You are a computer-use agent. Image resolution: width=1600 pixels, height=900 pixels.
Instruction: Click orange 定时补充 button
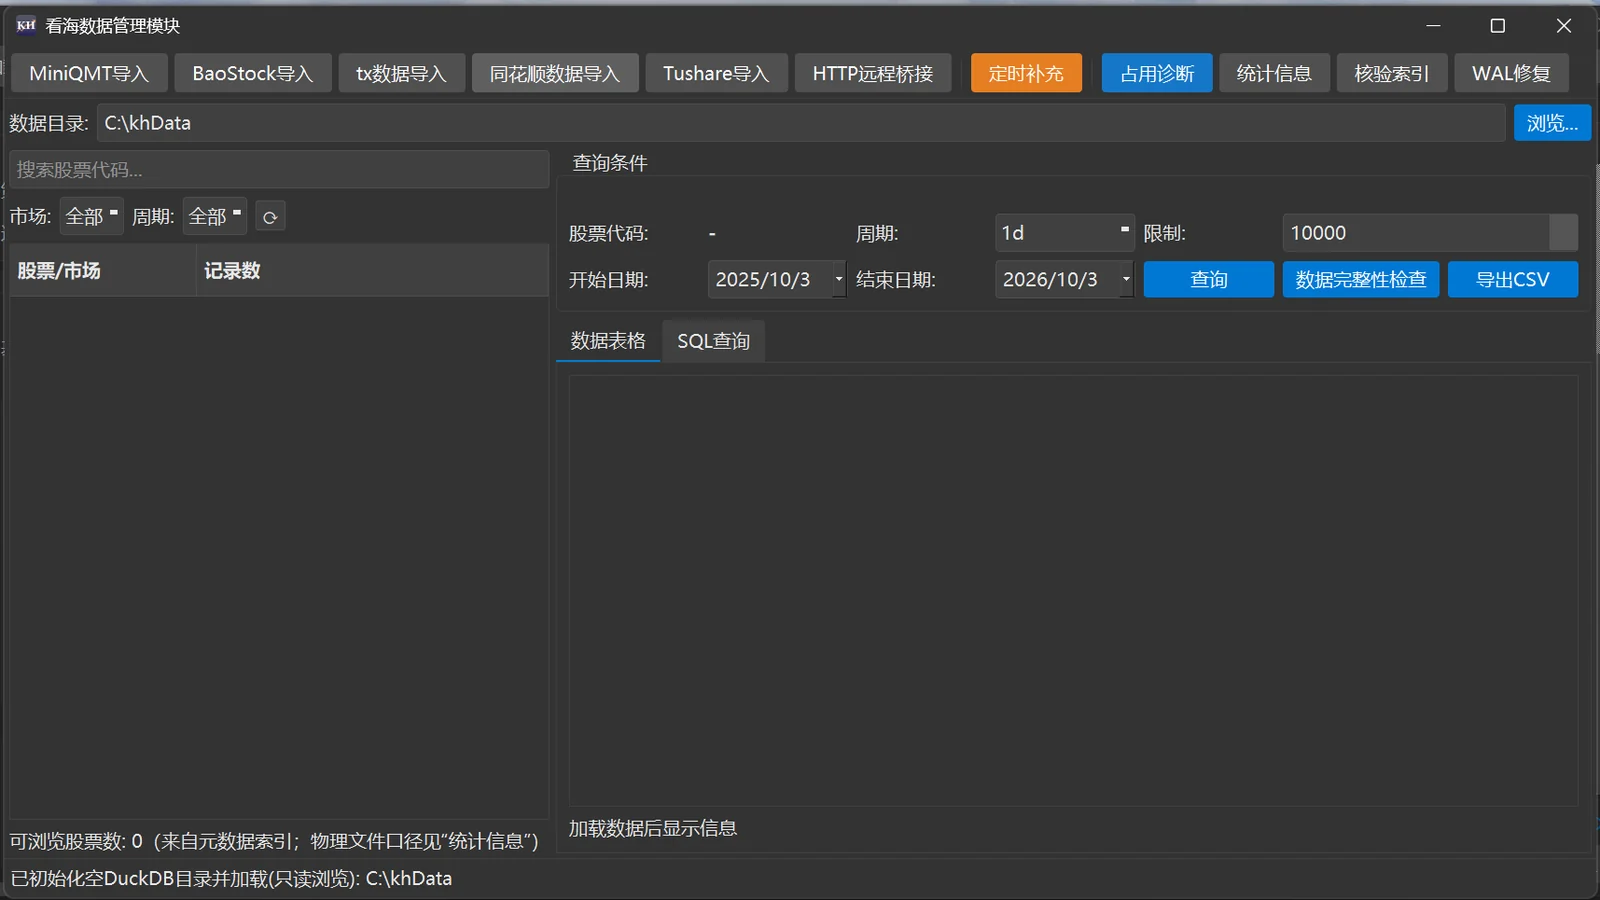pyautogui.click(x=1026, y=73)
